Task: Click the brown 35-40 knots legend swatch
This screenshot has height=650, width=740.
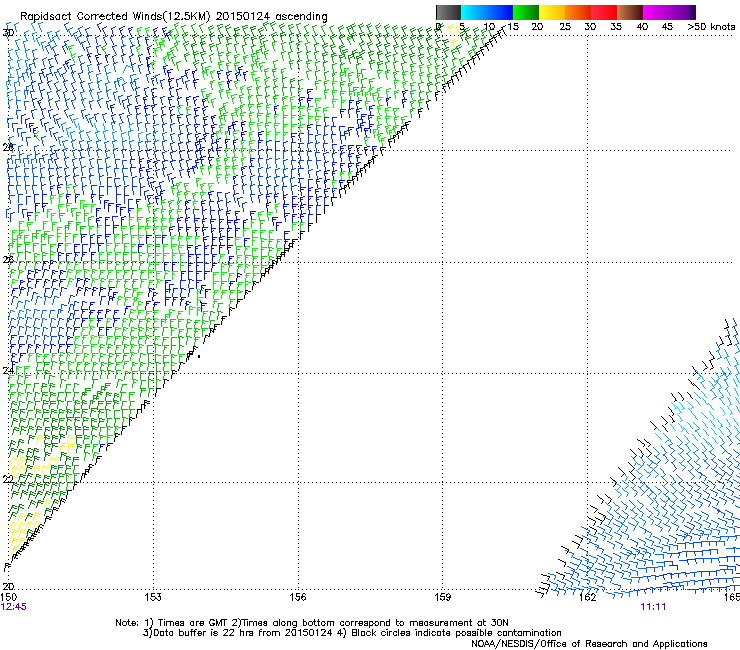Action: coord(630,12)
